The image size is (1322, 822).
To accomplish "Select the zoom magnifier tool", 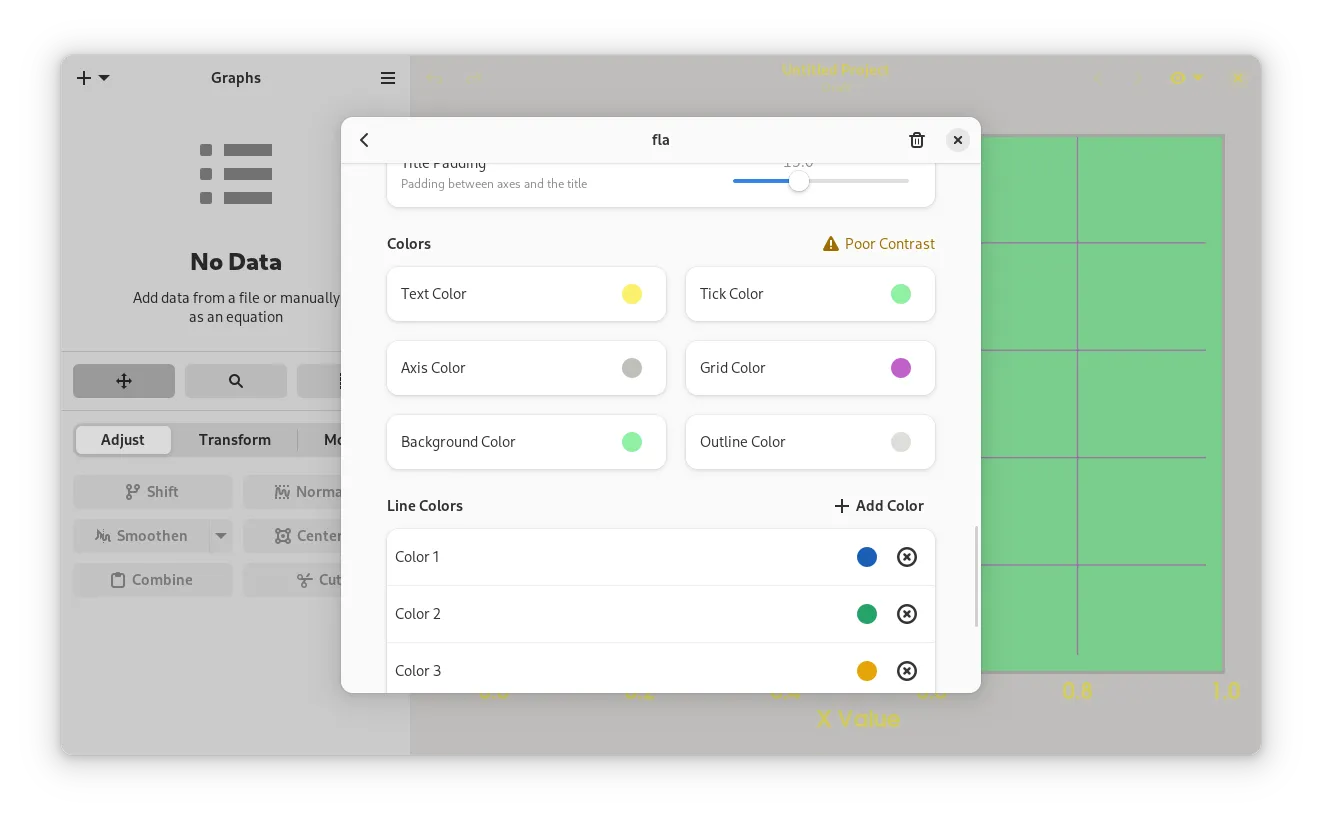I will coord(236,381).
